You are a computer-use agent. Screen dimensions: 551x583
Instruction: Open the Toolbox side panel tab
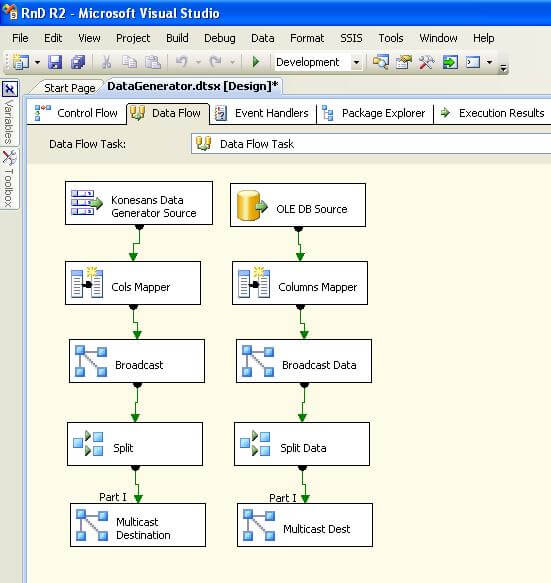pos(9,179)
